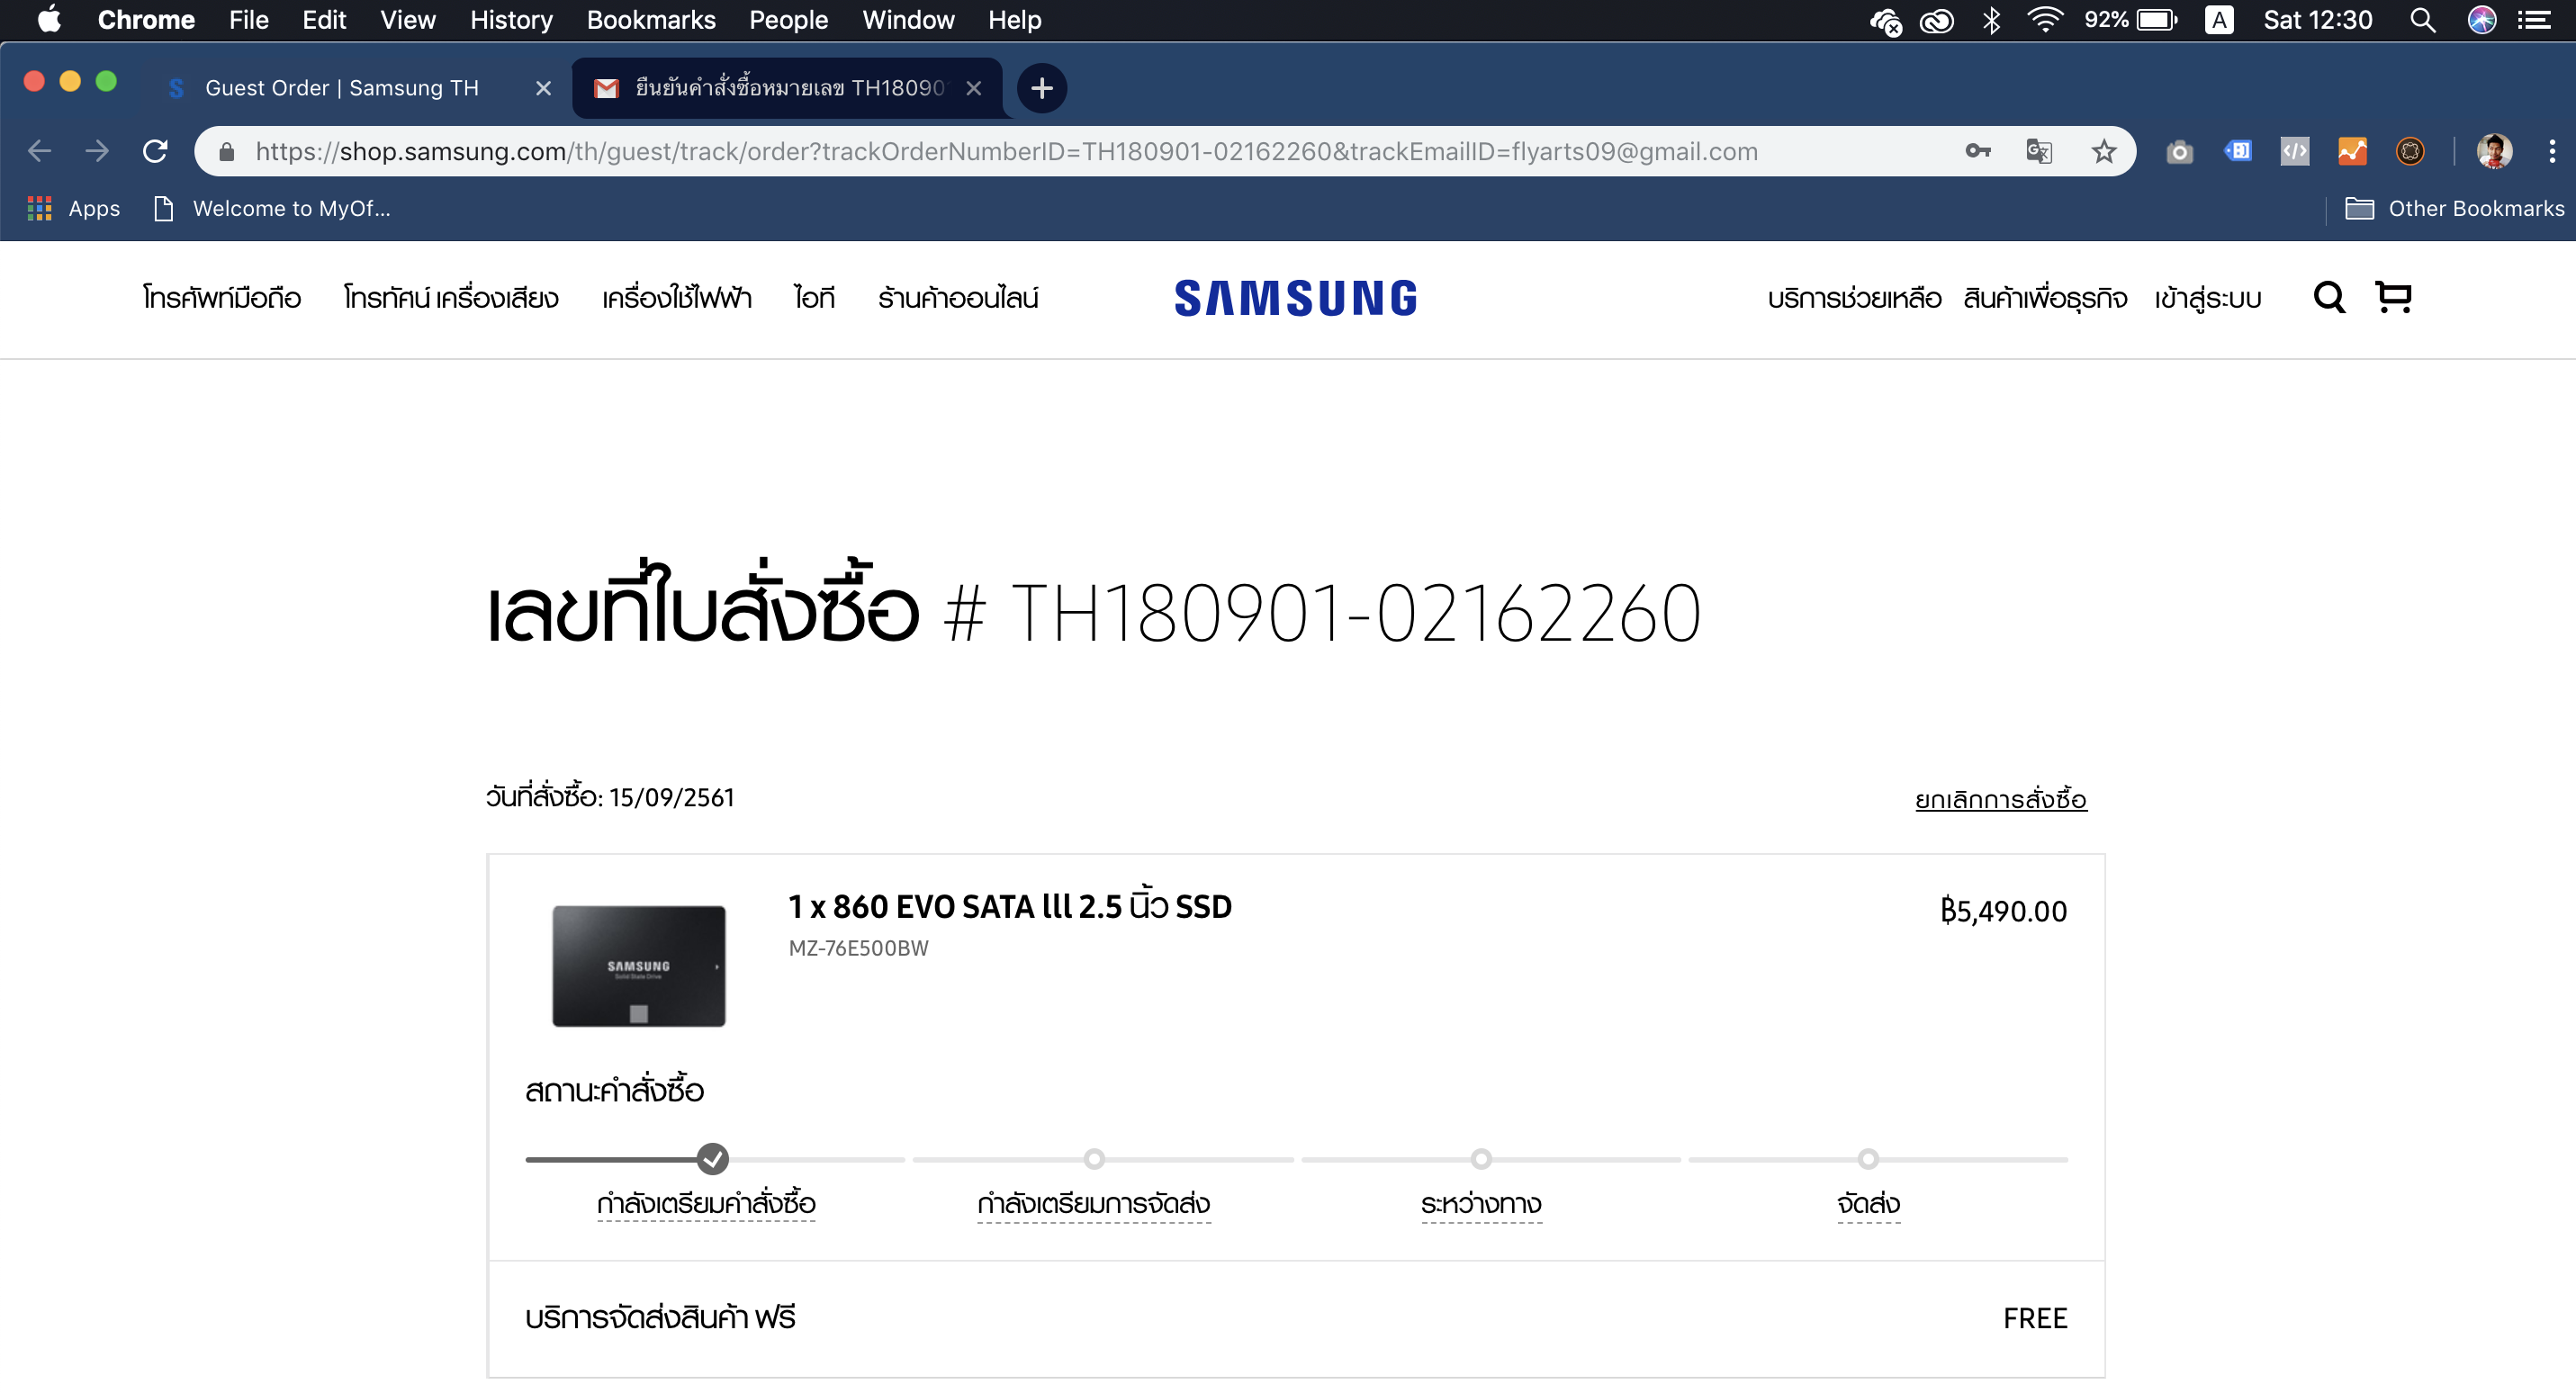This screenshot has height=1393, width=2576.
Task: Click the checked กำลังเตรียมคำสั่งซื้อ progress marker
Action: [712, 1158]
